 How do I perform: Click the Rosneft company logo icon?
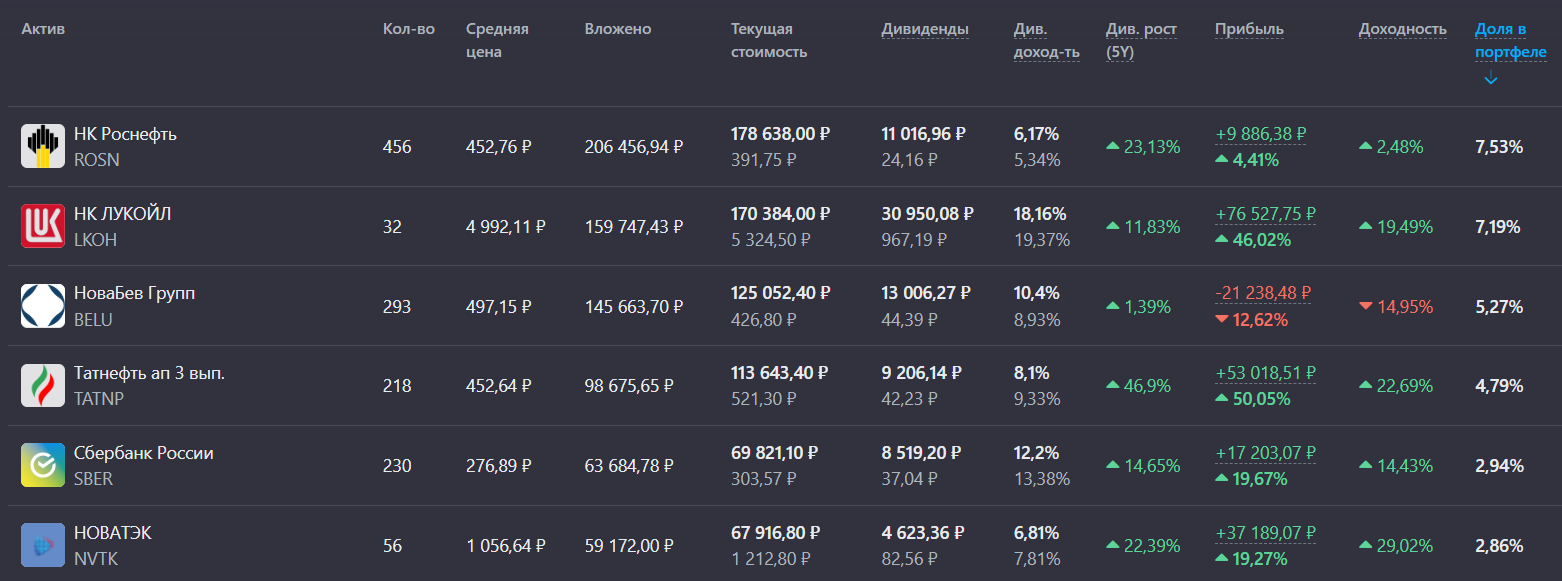43,146
